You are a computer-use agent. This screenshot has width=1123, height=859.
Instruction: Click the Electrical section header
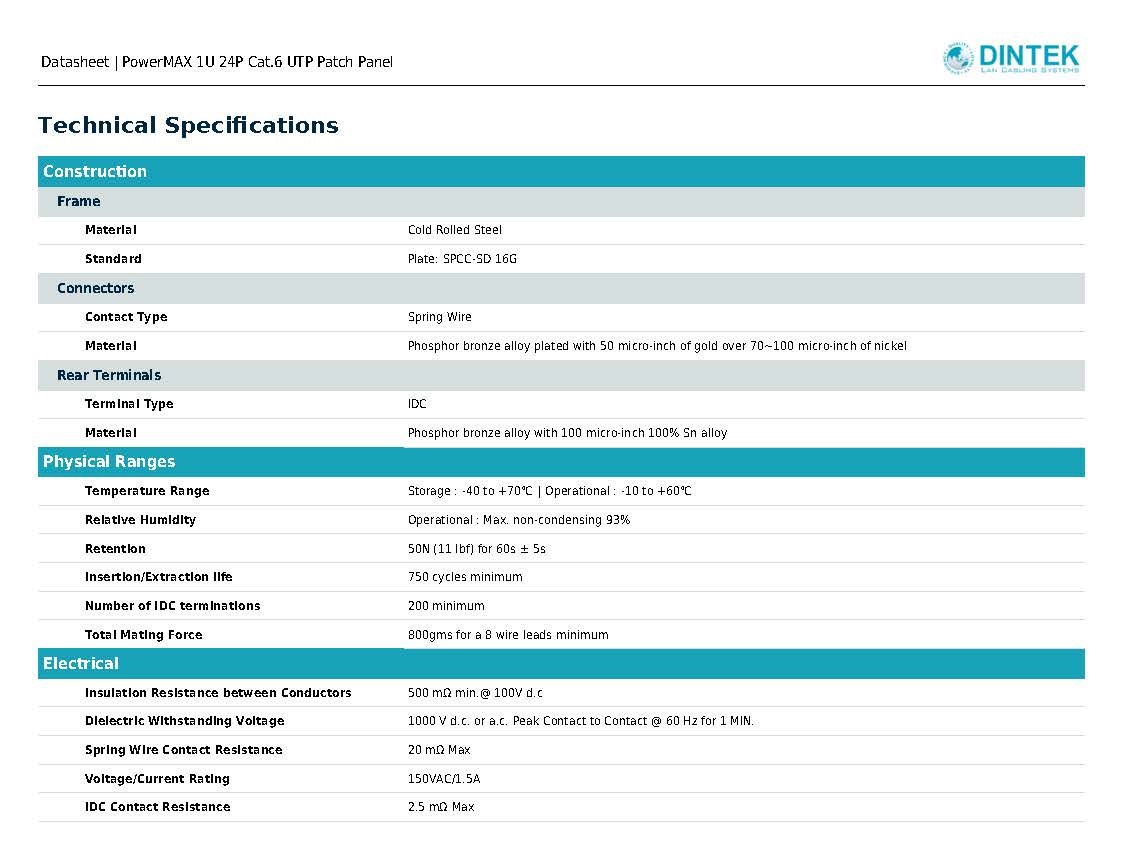(561, 664)
